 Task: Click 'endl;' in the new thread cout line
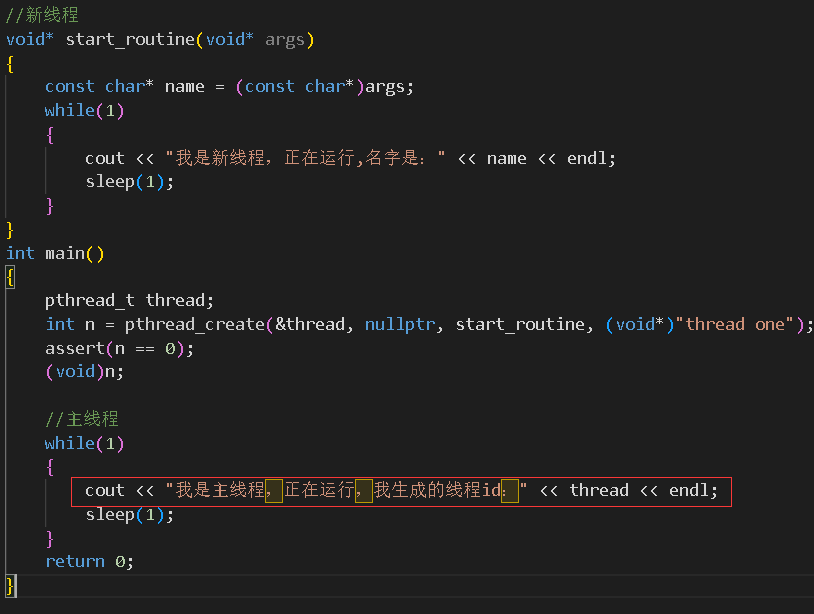tap(591, 158)
